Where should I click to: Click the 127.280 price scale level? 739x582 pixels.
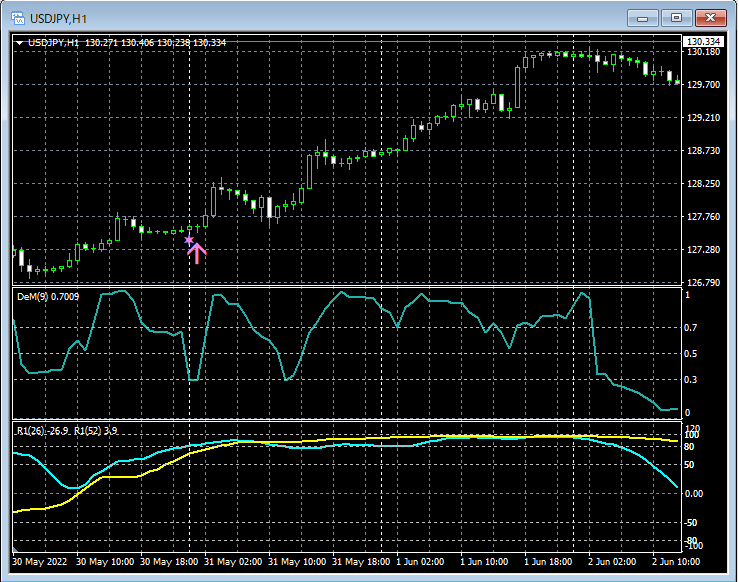[704, 250]
